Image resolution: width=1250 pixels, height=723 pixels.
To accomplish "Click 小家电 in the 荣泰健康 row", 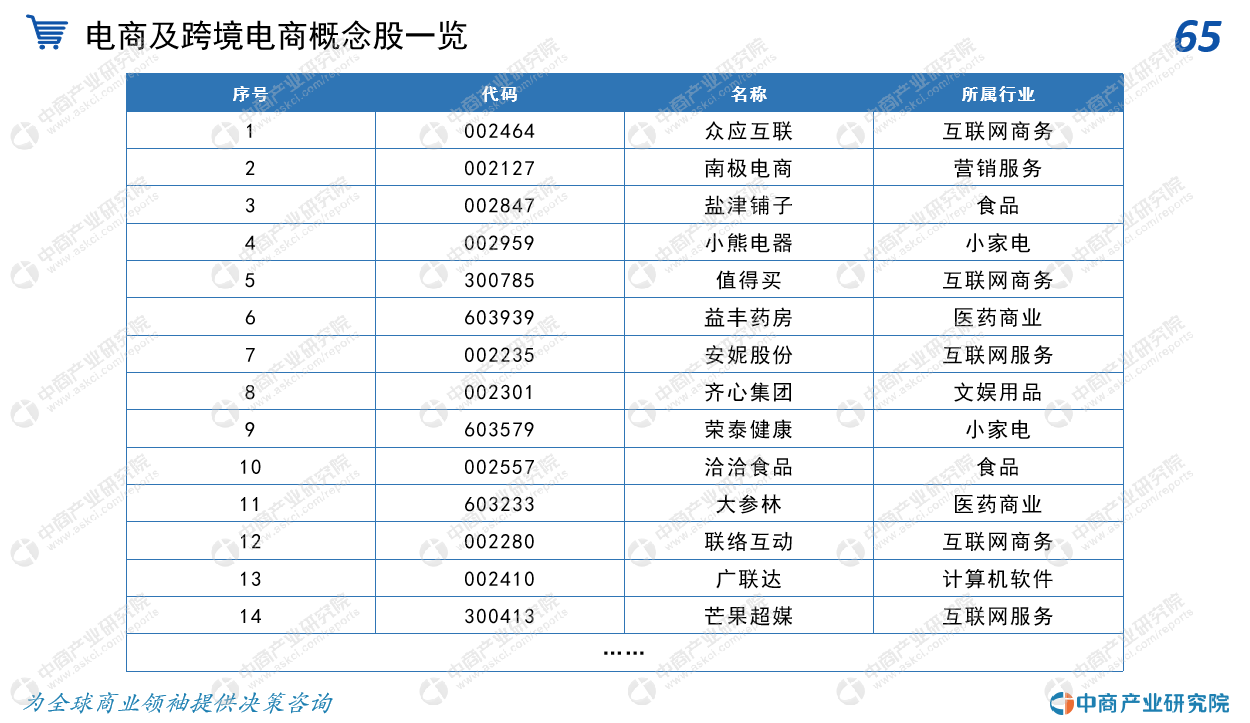I will pos(998,430).
